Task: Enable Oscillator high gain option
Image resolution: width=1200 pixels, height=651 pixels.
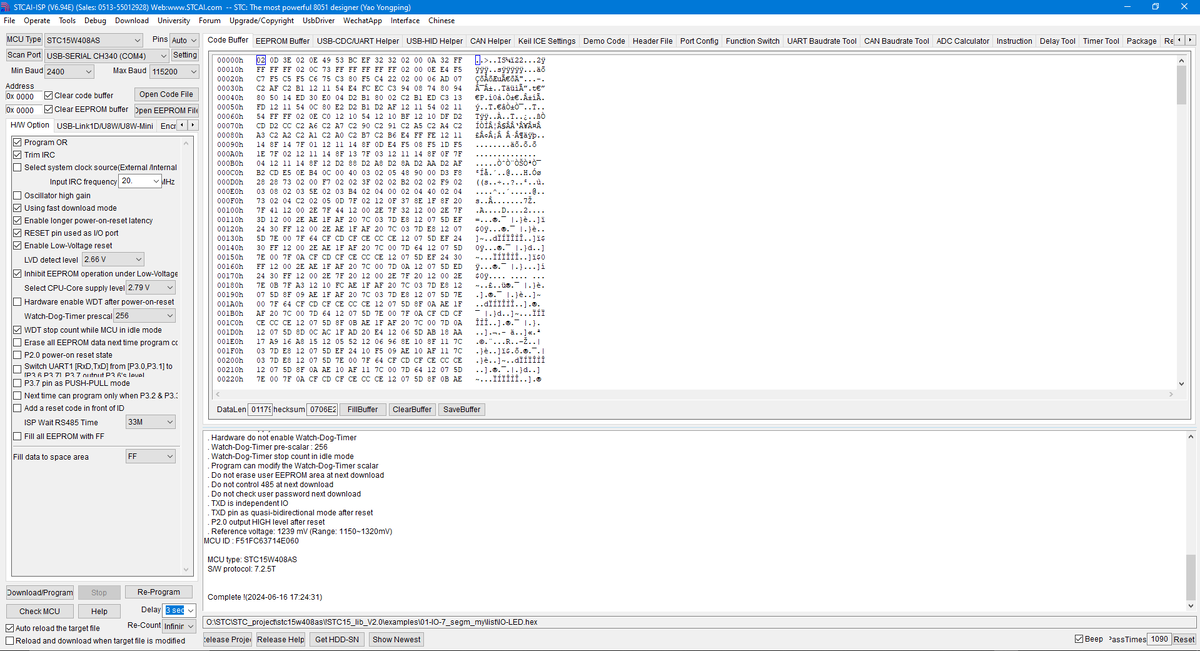Action: tap(17, 195)
